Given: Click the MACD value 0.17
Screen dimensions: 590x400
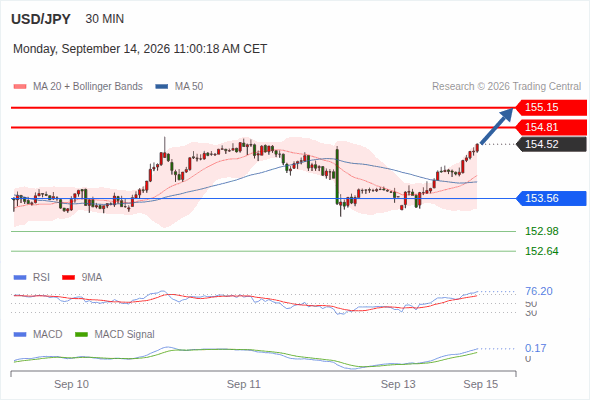Looking at the screenshot, I should [x=535, y=348].
